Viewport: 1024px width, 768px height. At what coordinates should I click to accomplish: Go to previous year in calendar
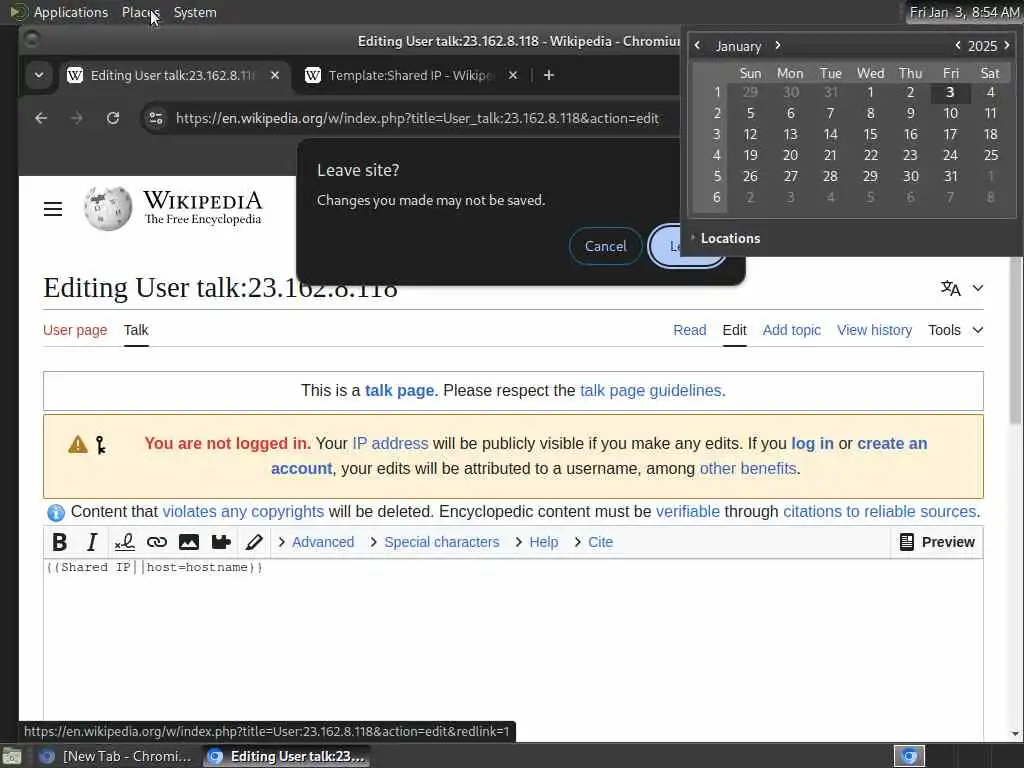tap(957, 46)
